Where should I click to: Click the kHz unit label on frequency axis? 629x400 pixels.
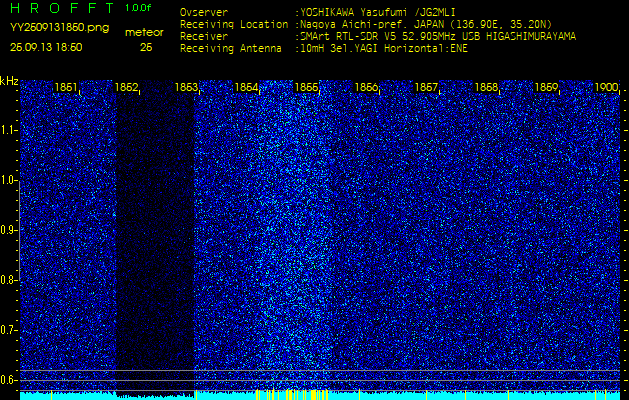[x=9, y=81]
